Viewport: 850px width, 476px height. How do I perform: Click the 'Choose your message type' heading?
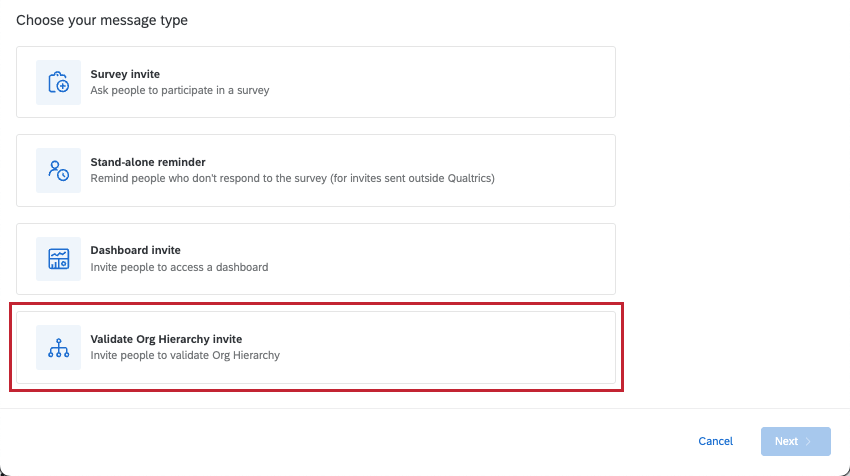tap(102, 20)
